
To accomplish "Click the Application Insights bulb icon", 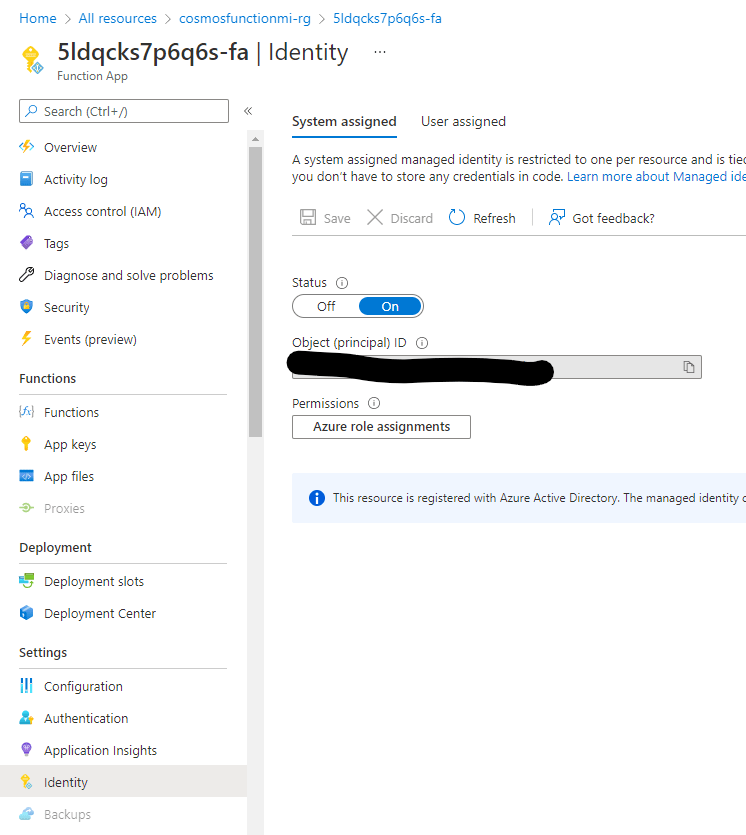I will pyautogui.click(x=27, y=749).
